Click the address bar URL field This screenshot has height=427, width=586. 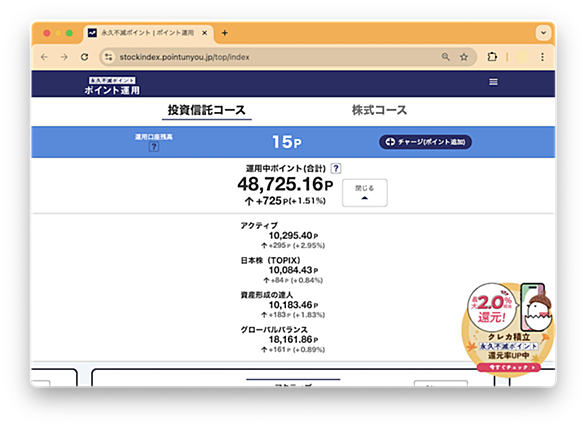(277, 57)
